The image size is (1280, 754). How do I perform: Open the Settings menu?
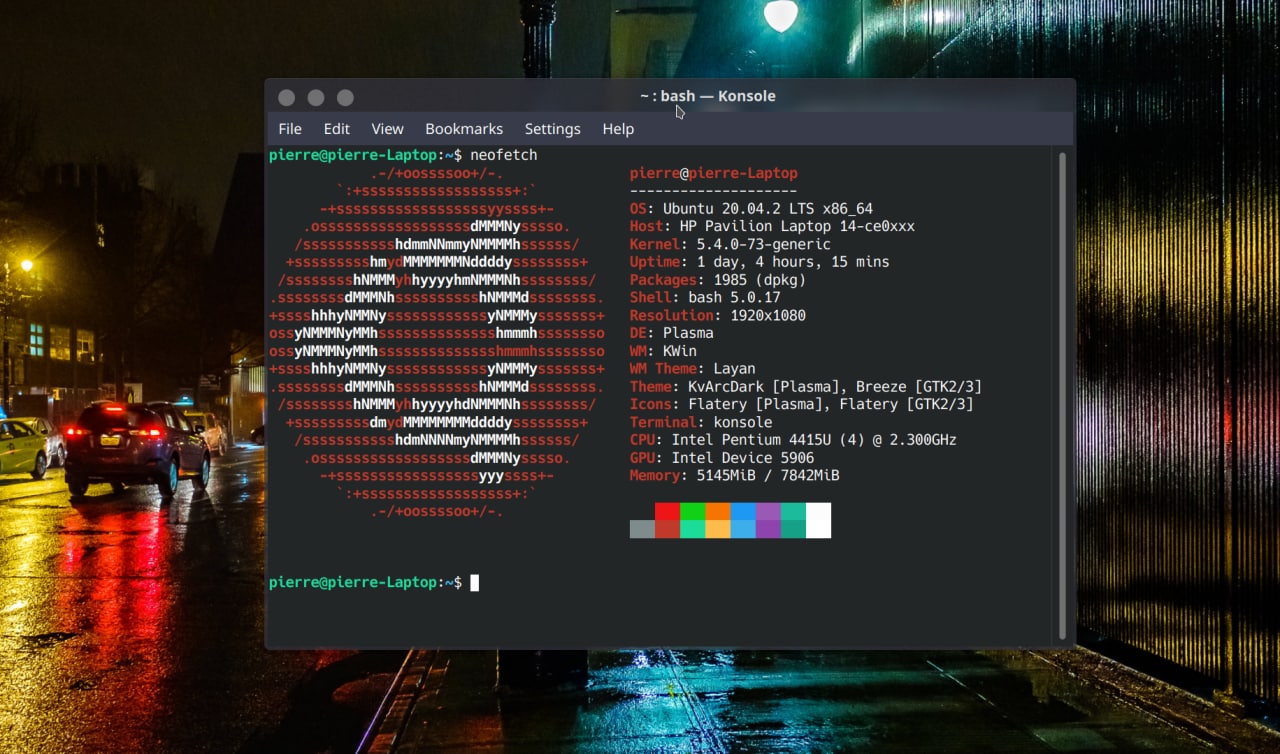pos(552,129)
